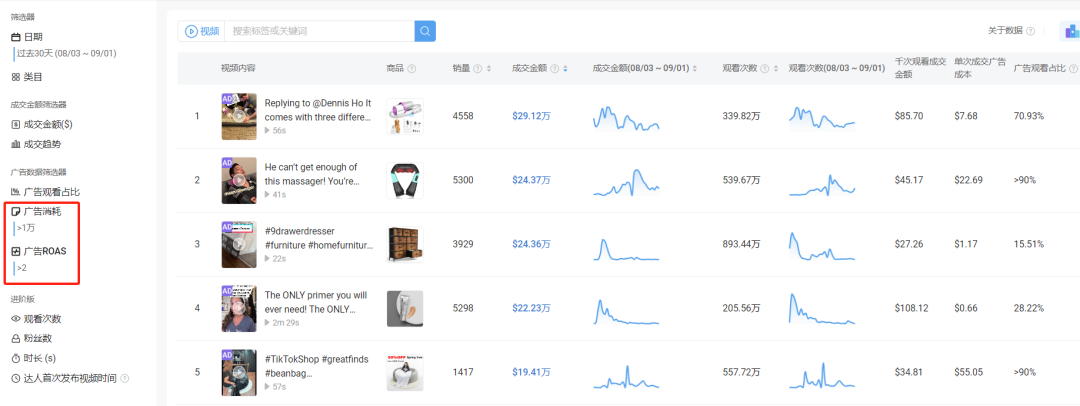Sort the table by 销量

point(489,68)
